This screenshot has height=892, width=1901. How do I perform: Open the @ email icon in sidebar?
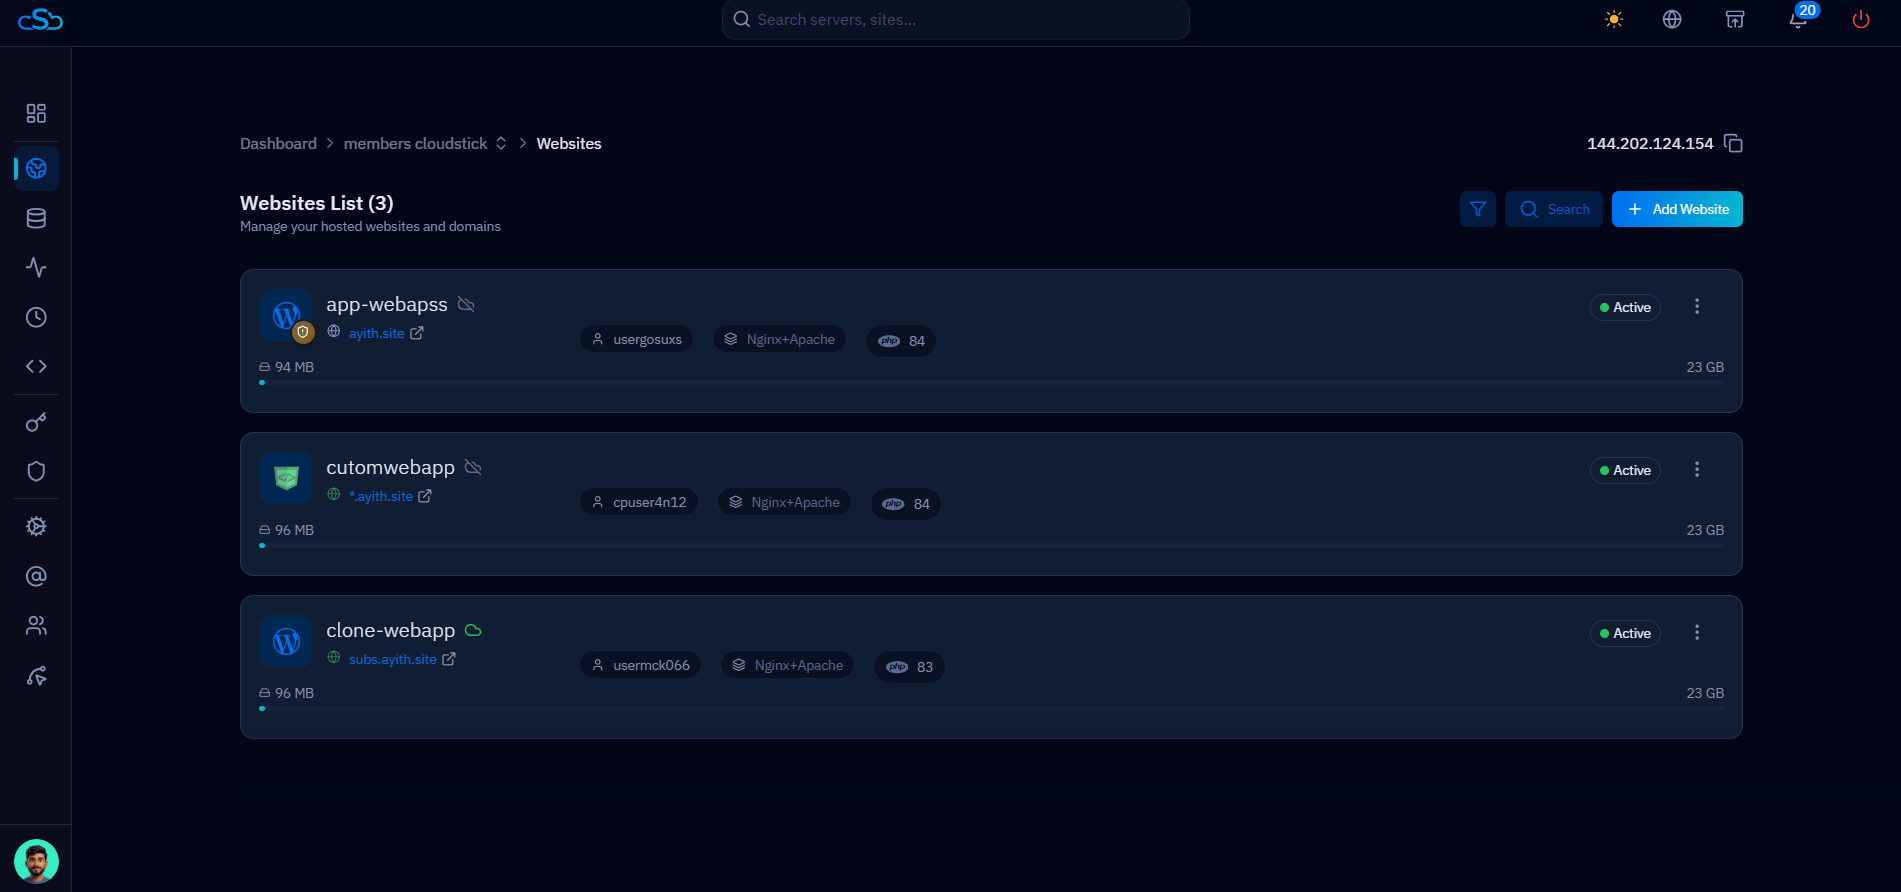pos(36,576)
